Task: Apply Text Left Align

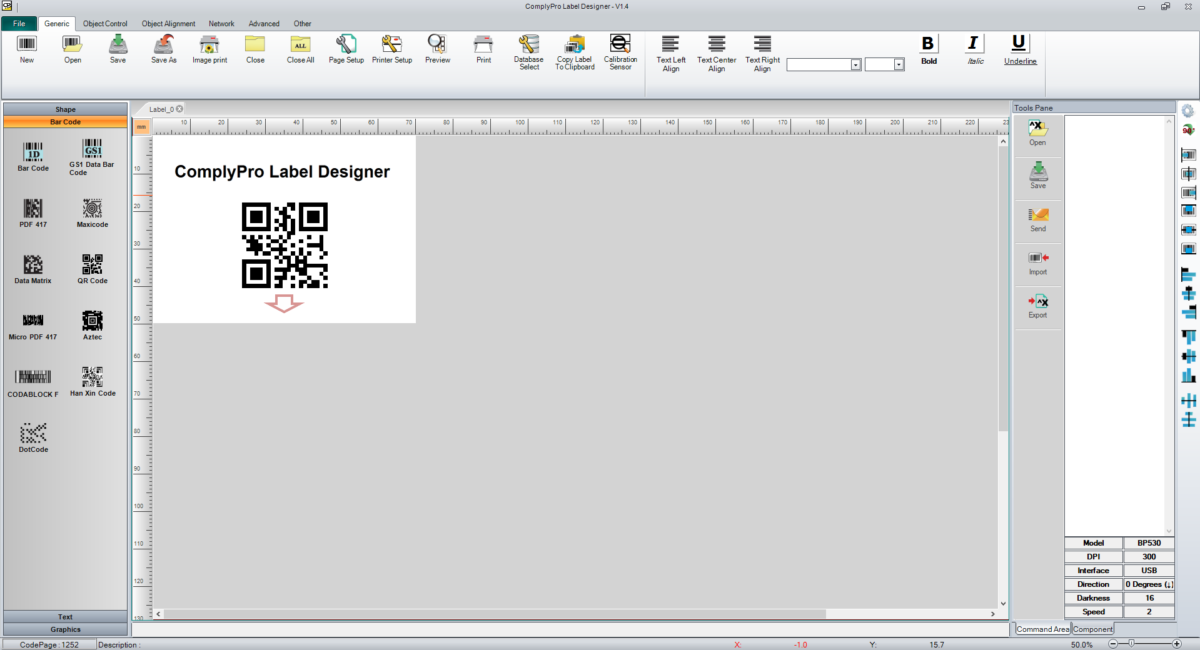Action: point(671,53)
